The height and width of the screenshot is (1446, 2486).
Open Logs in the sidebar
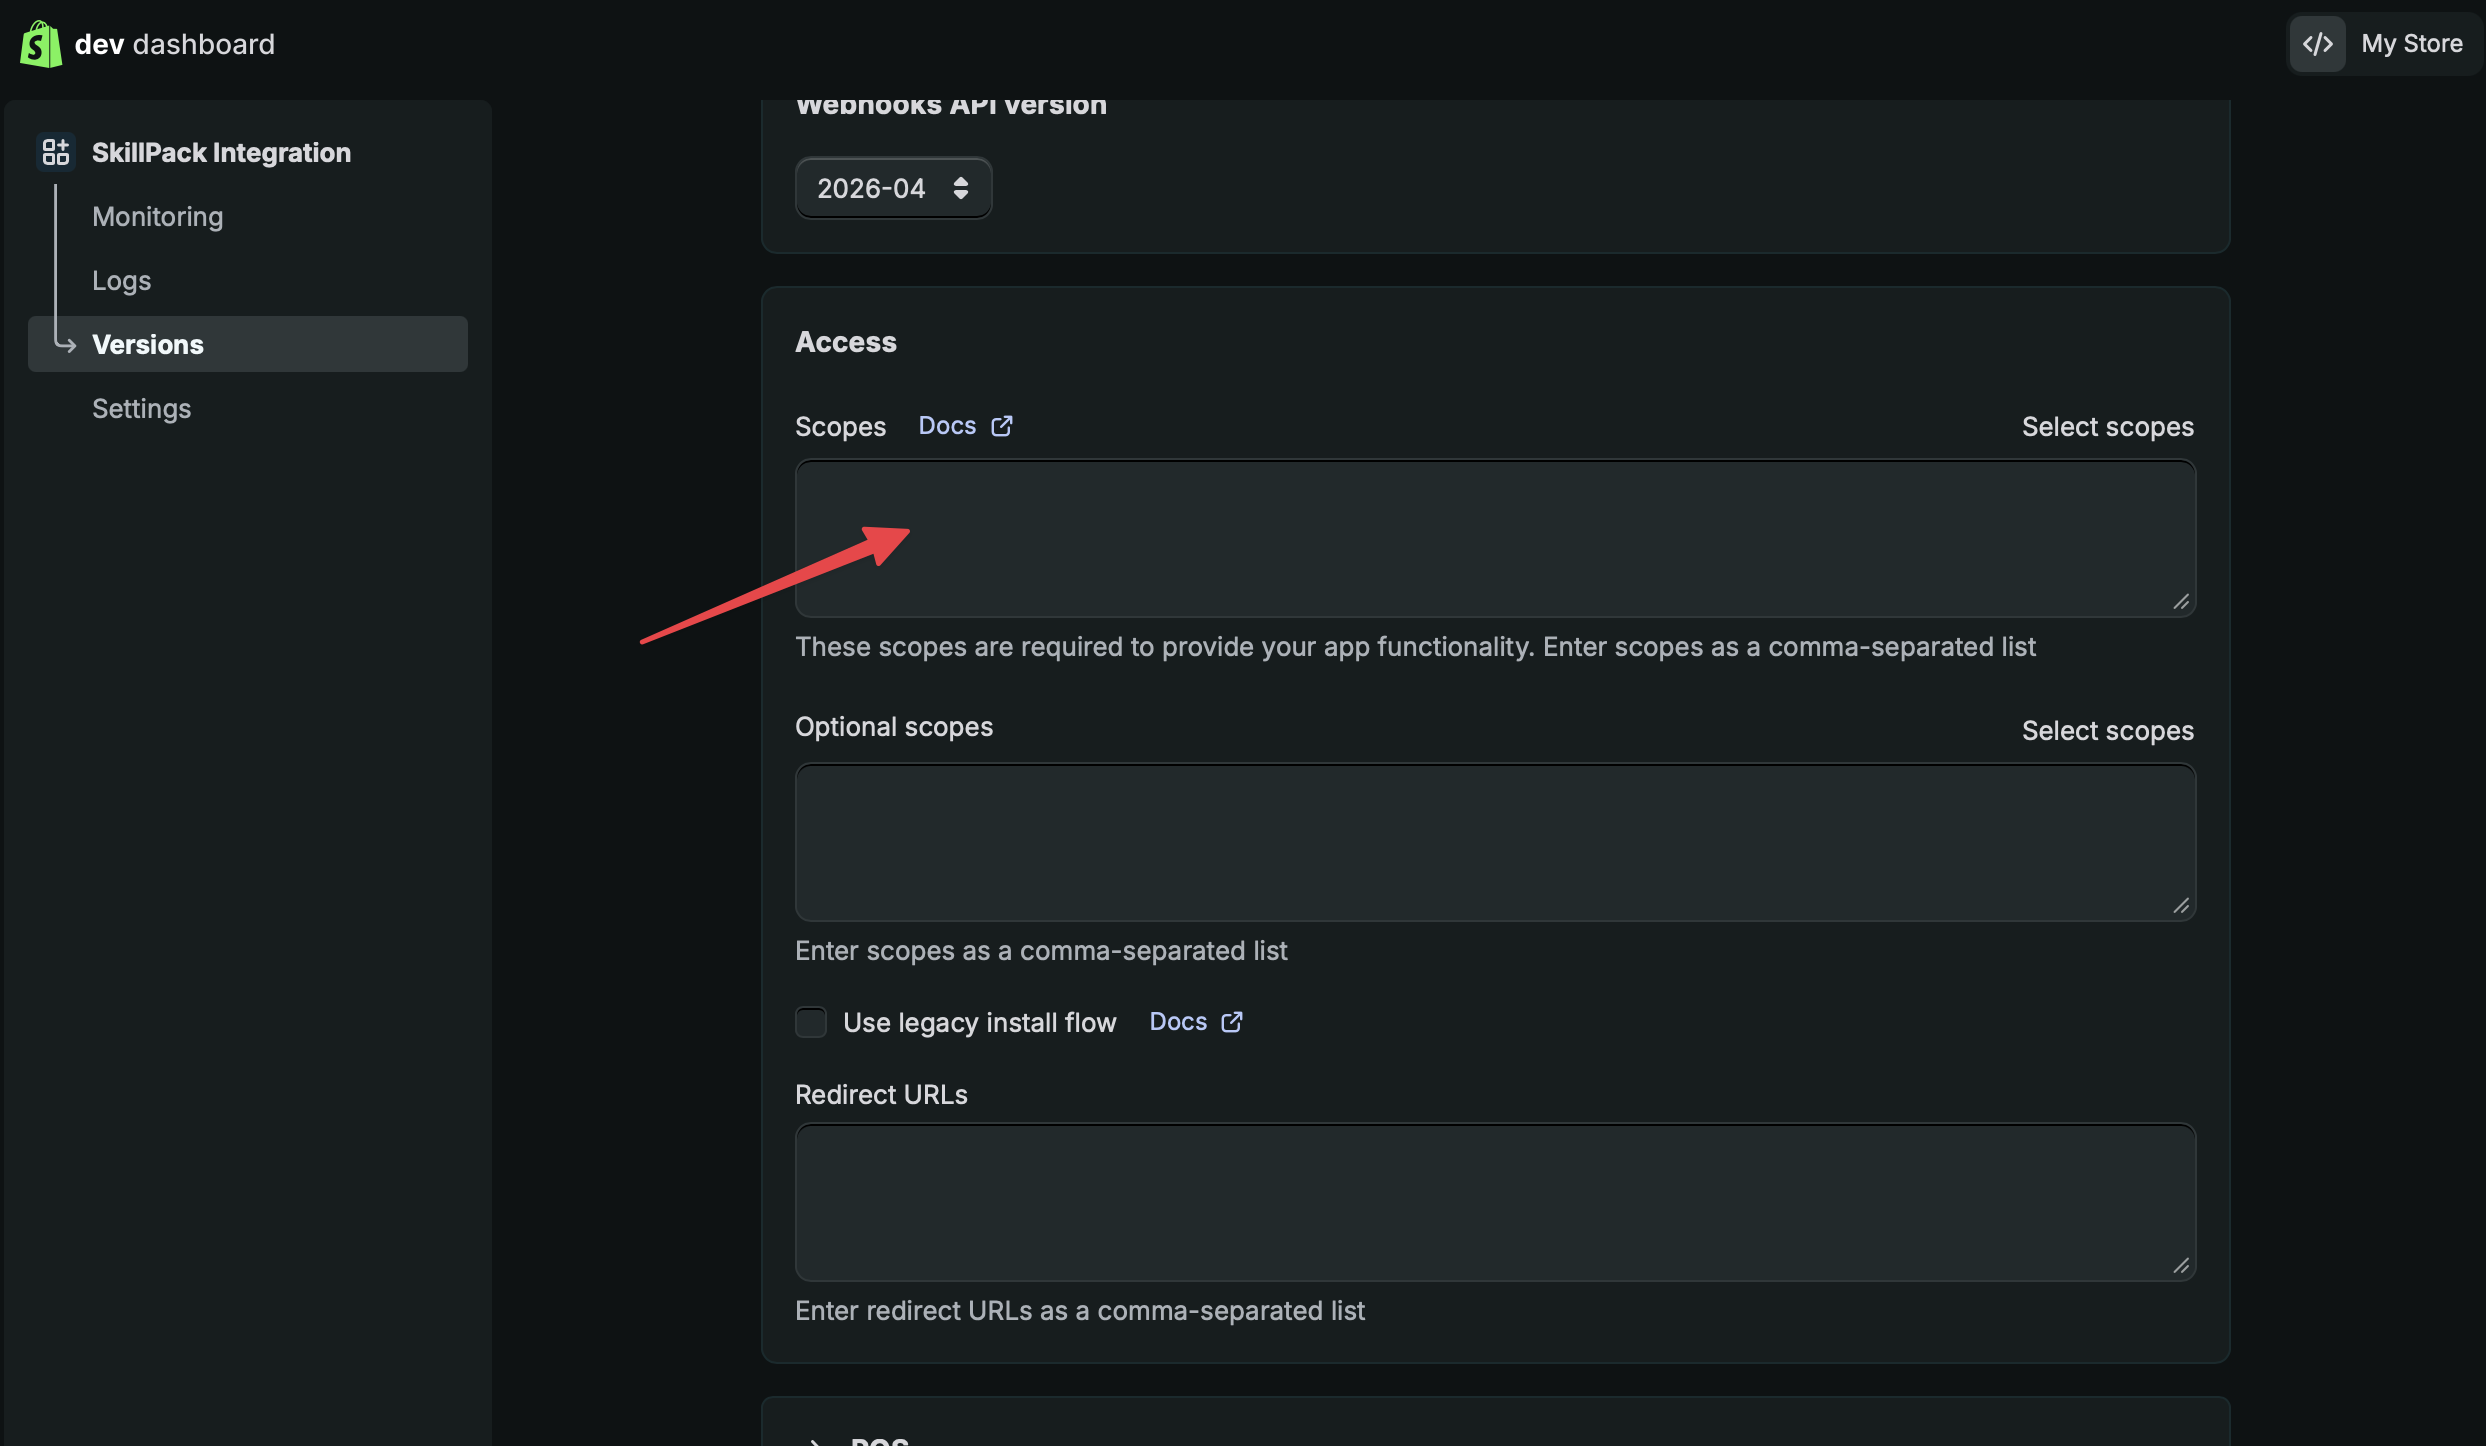coord(122,281)
